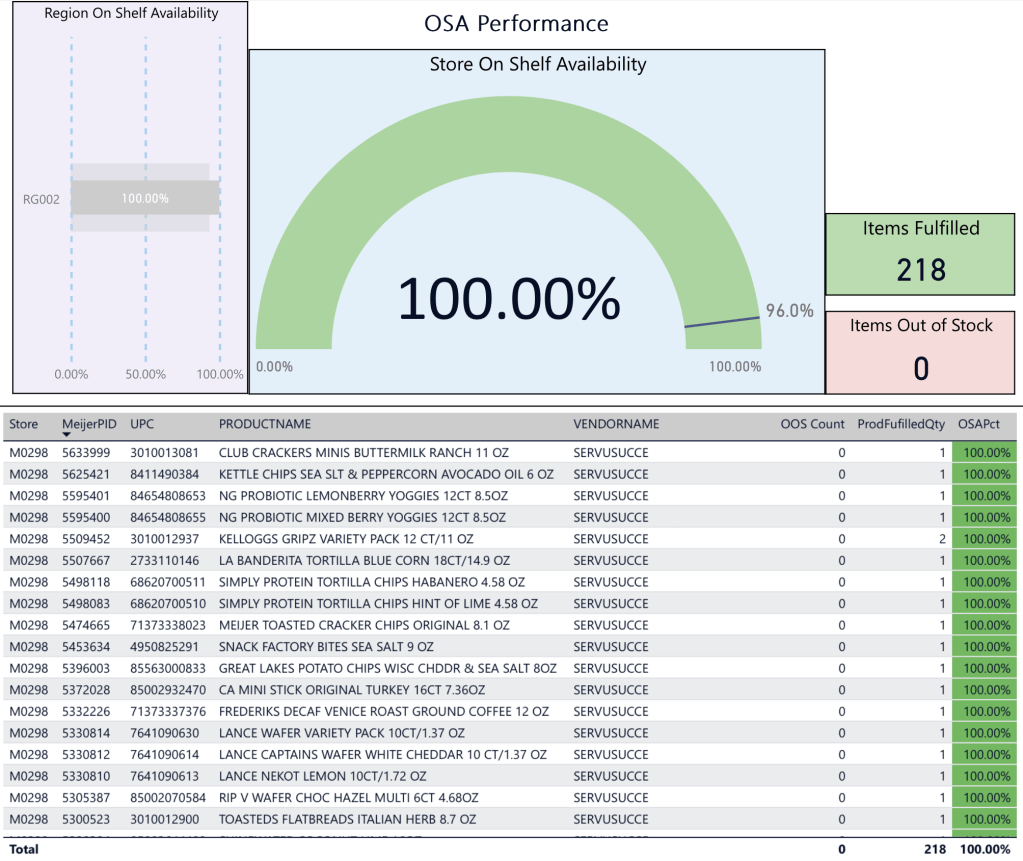Select the RG002 region axis label
Viewport: 1023px width, 861px height.
coord(41,199)
